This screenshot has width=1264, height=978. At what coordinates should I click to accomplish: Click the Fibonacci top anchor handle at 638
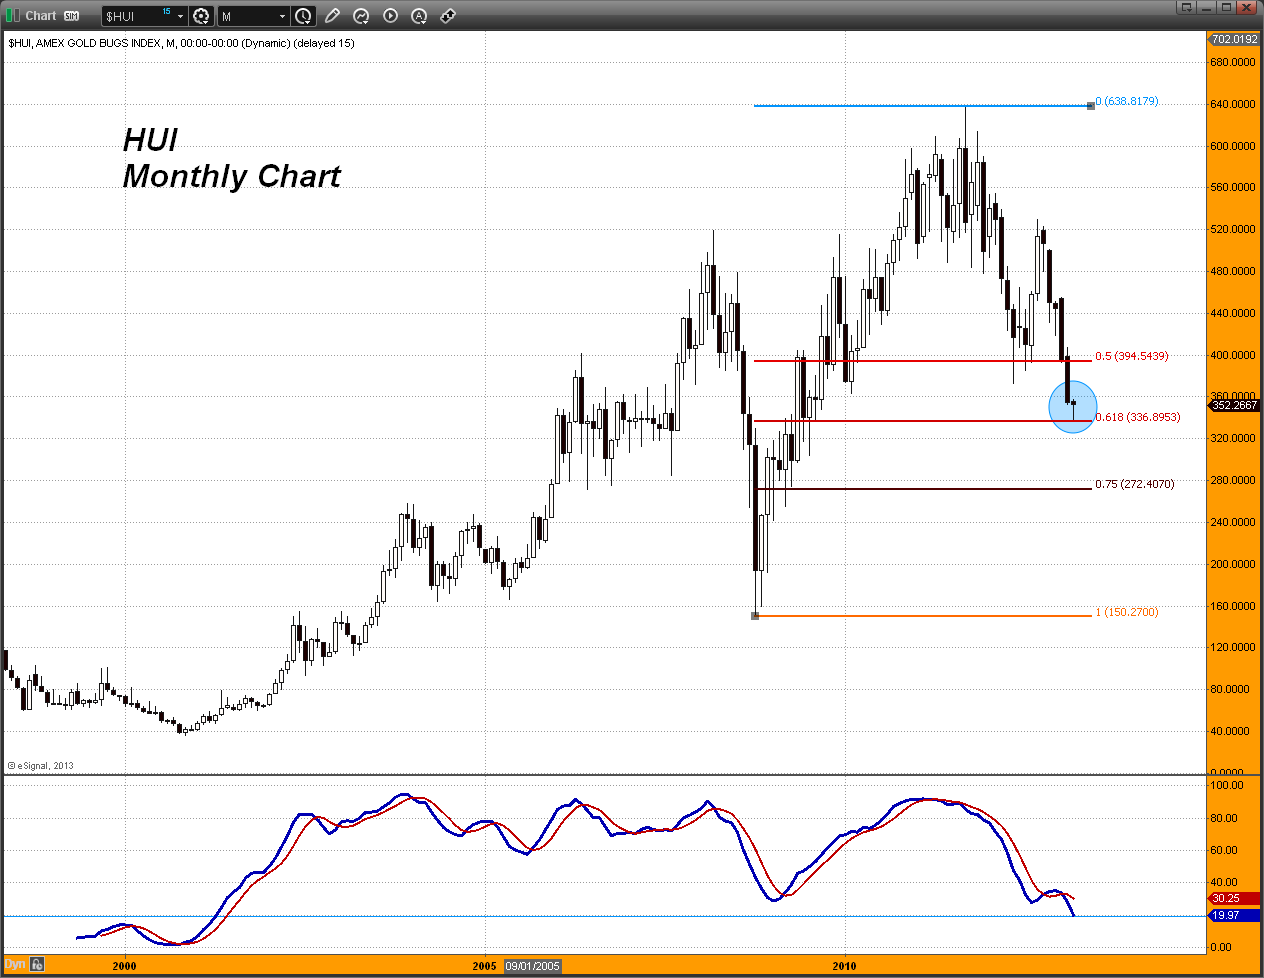click(x=1091, y=105)
